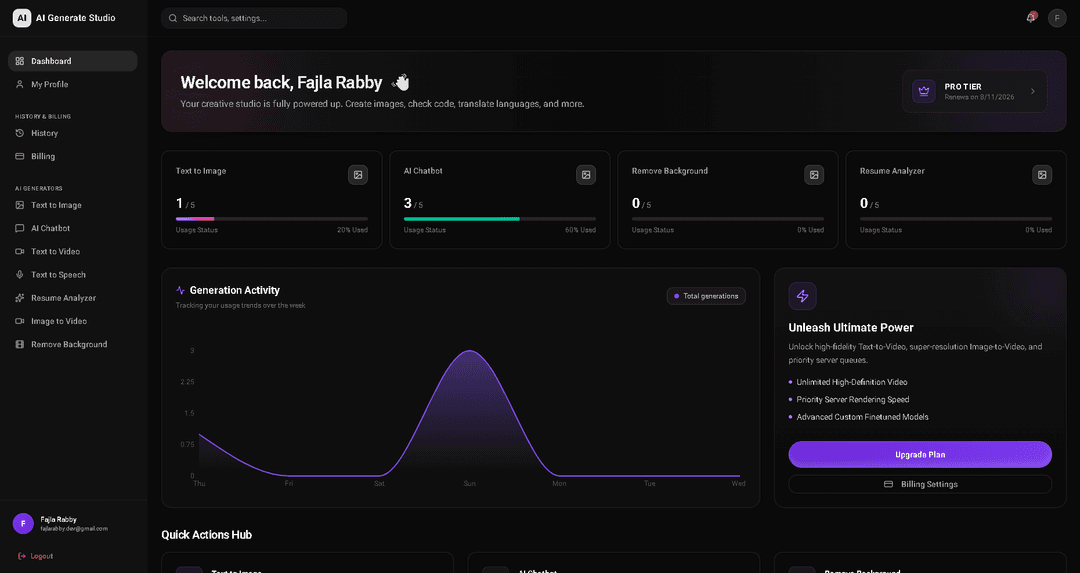
Task: Click the Resume Analyzer stat card title
Action: 892,171
